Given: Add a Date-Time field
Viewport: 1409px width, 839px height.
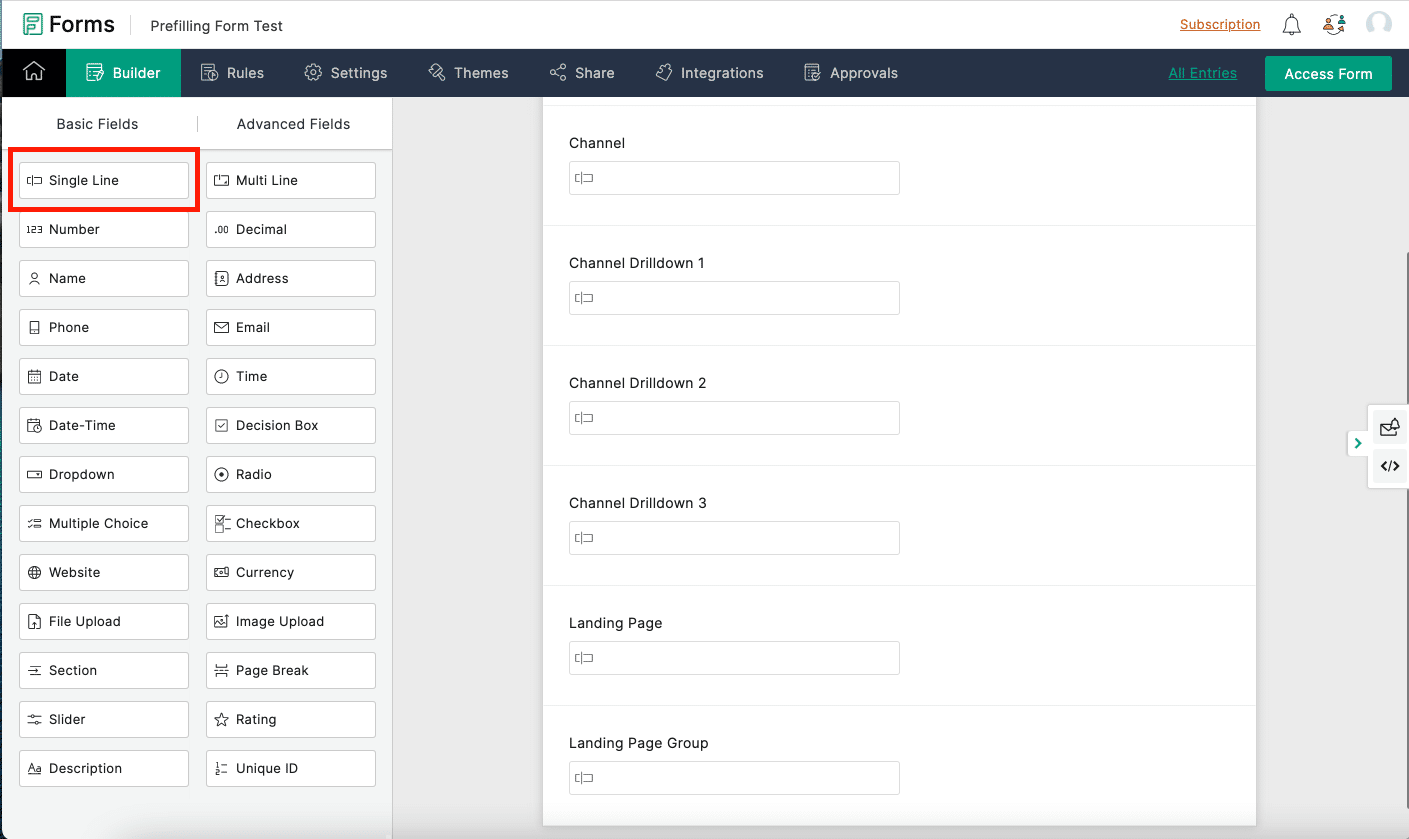Looking at the screenshot, I should pos(104,425).
